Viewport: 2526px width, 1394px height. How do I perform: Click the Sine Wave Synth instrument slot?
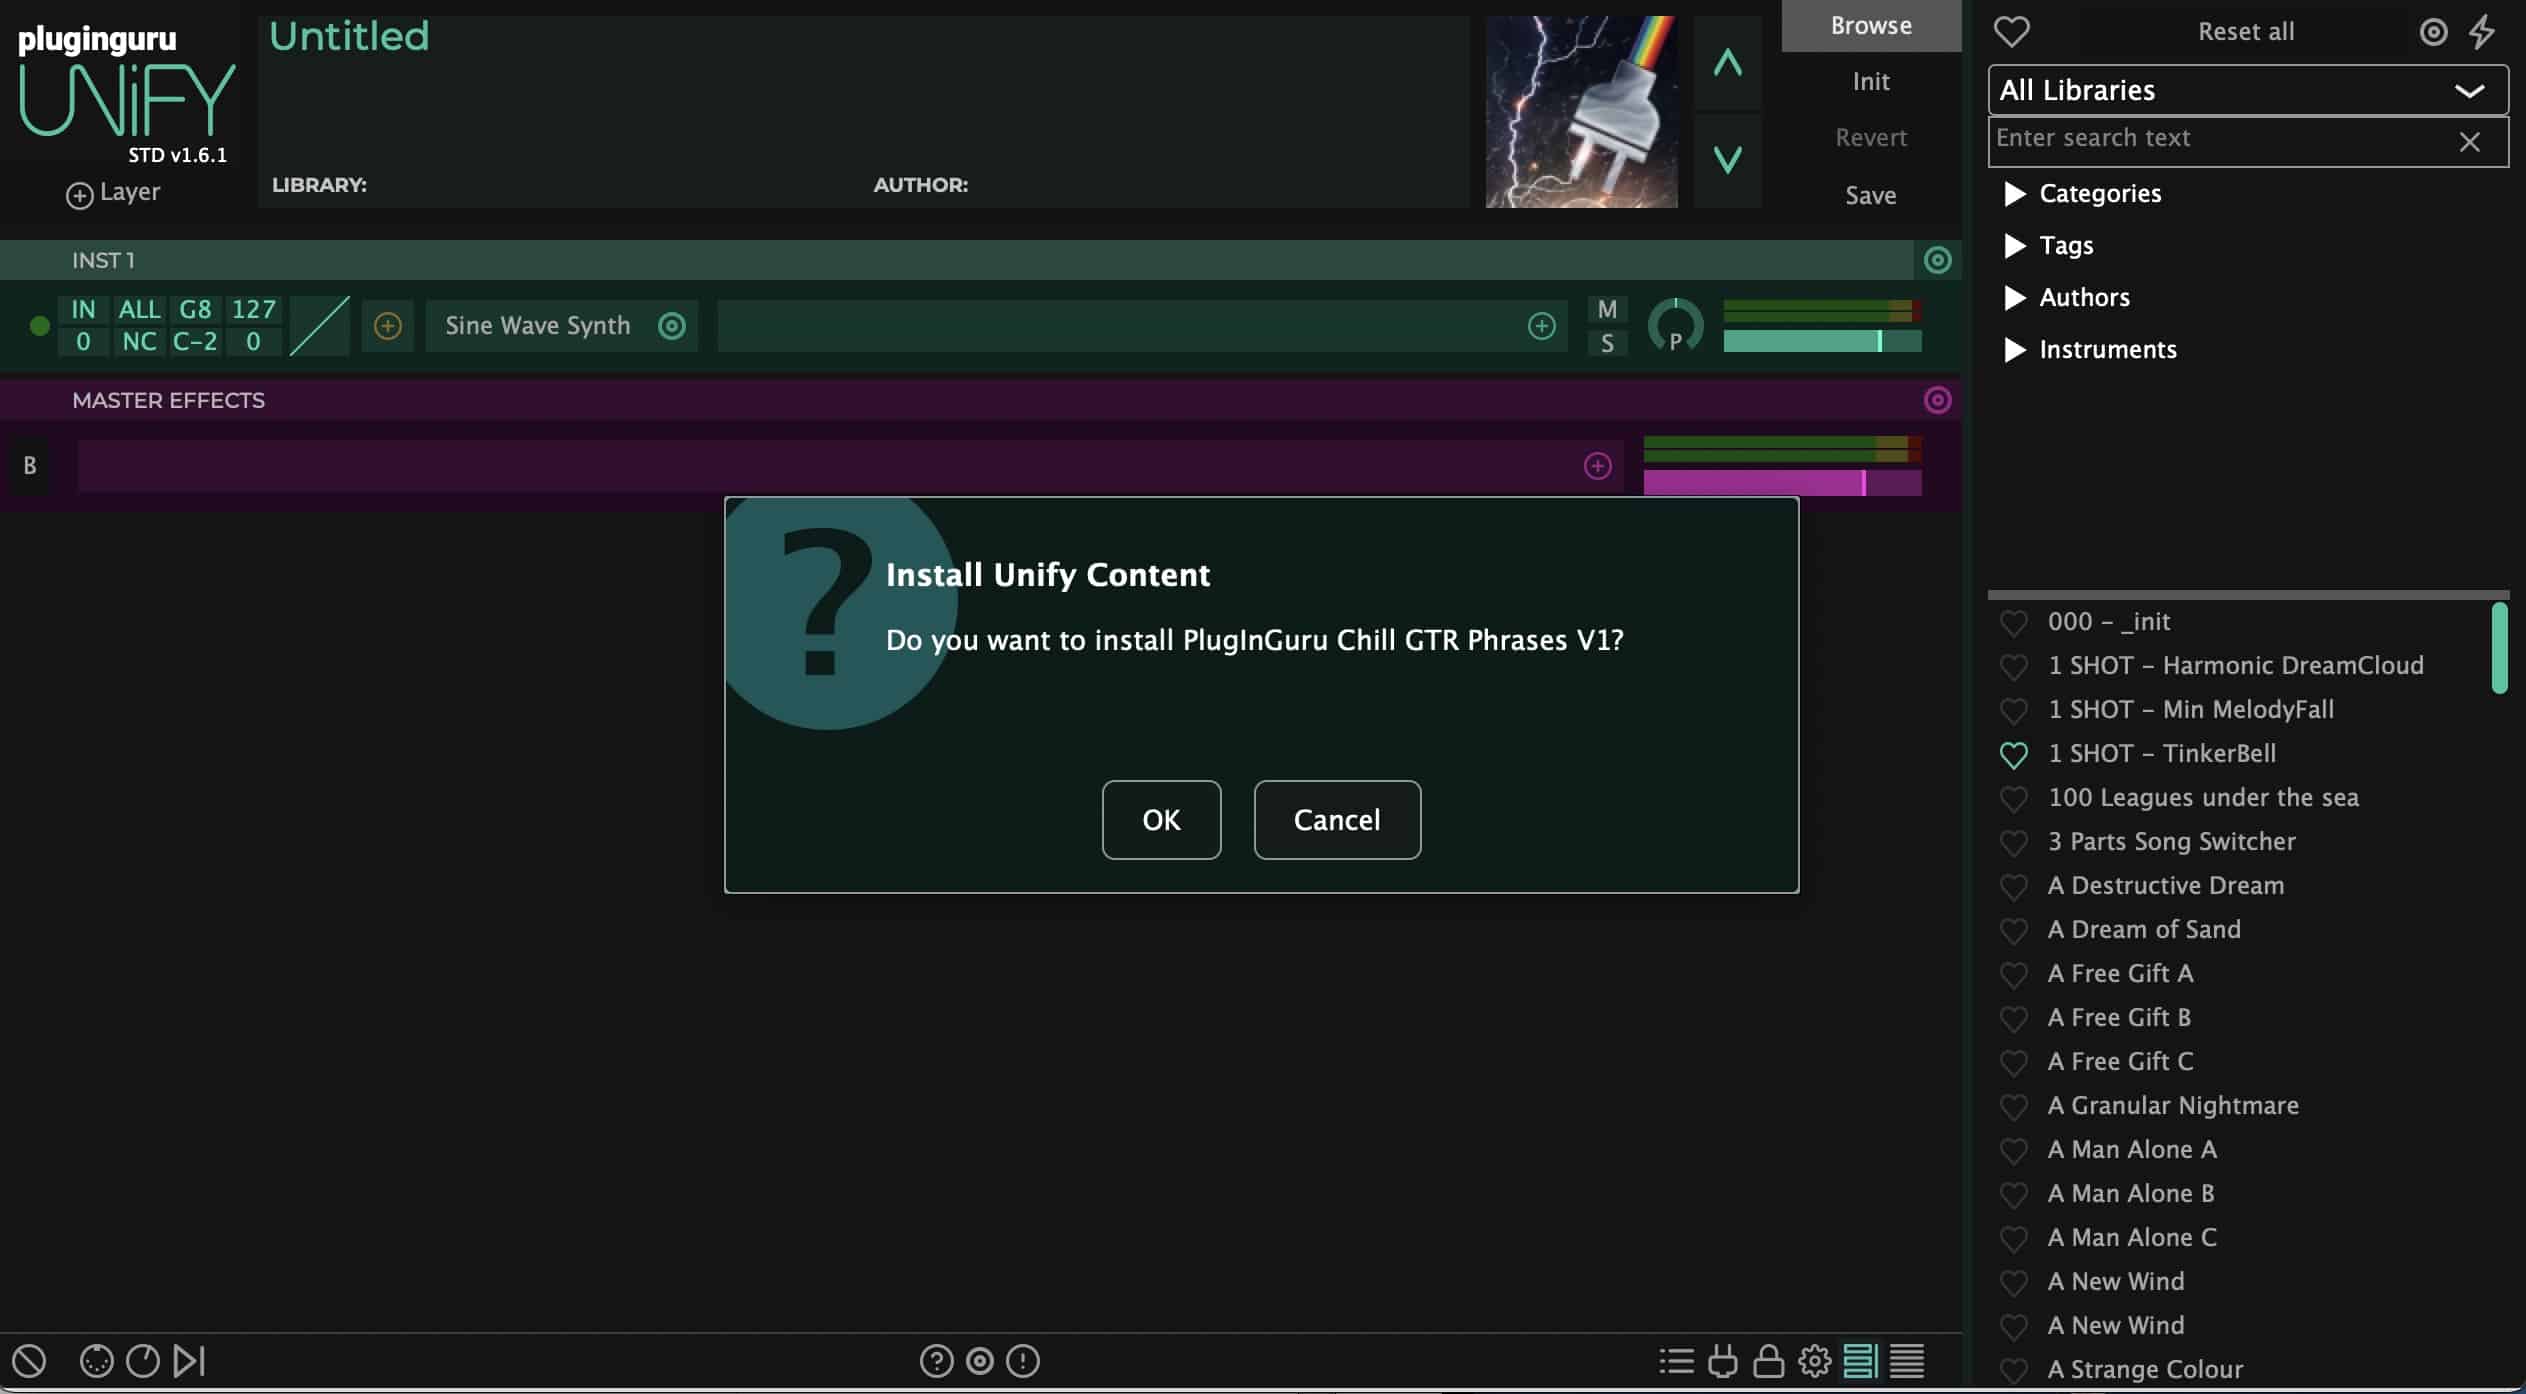point(538,326)
